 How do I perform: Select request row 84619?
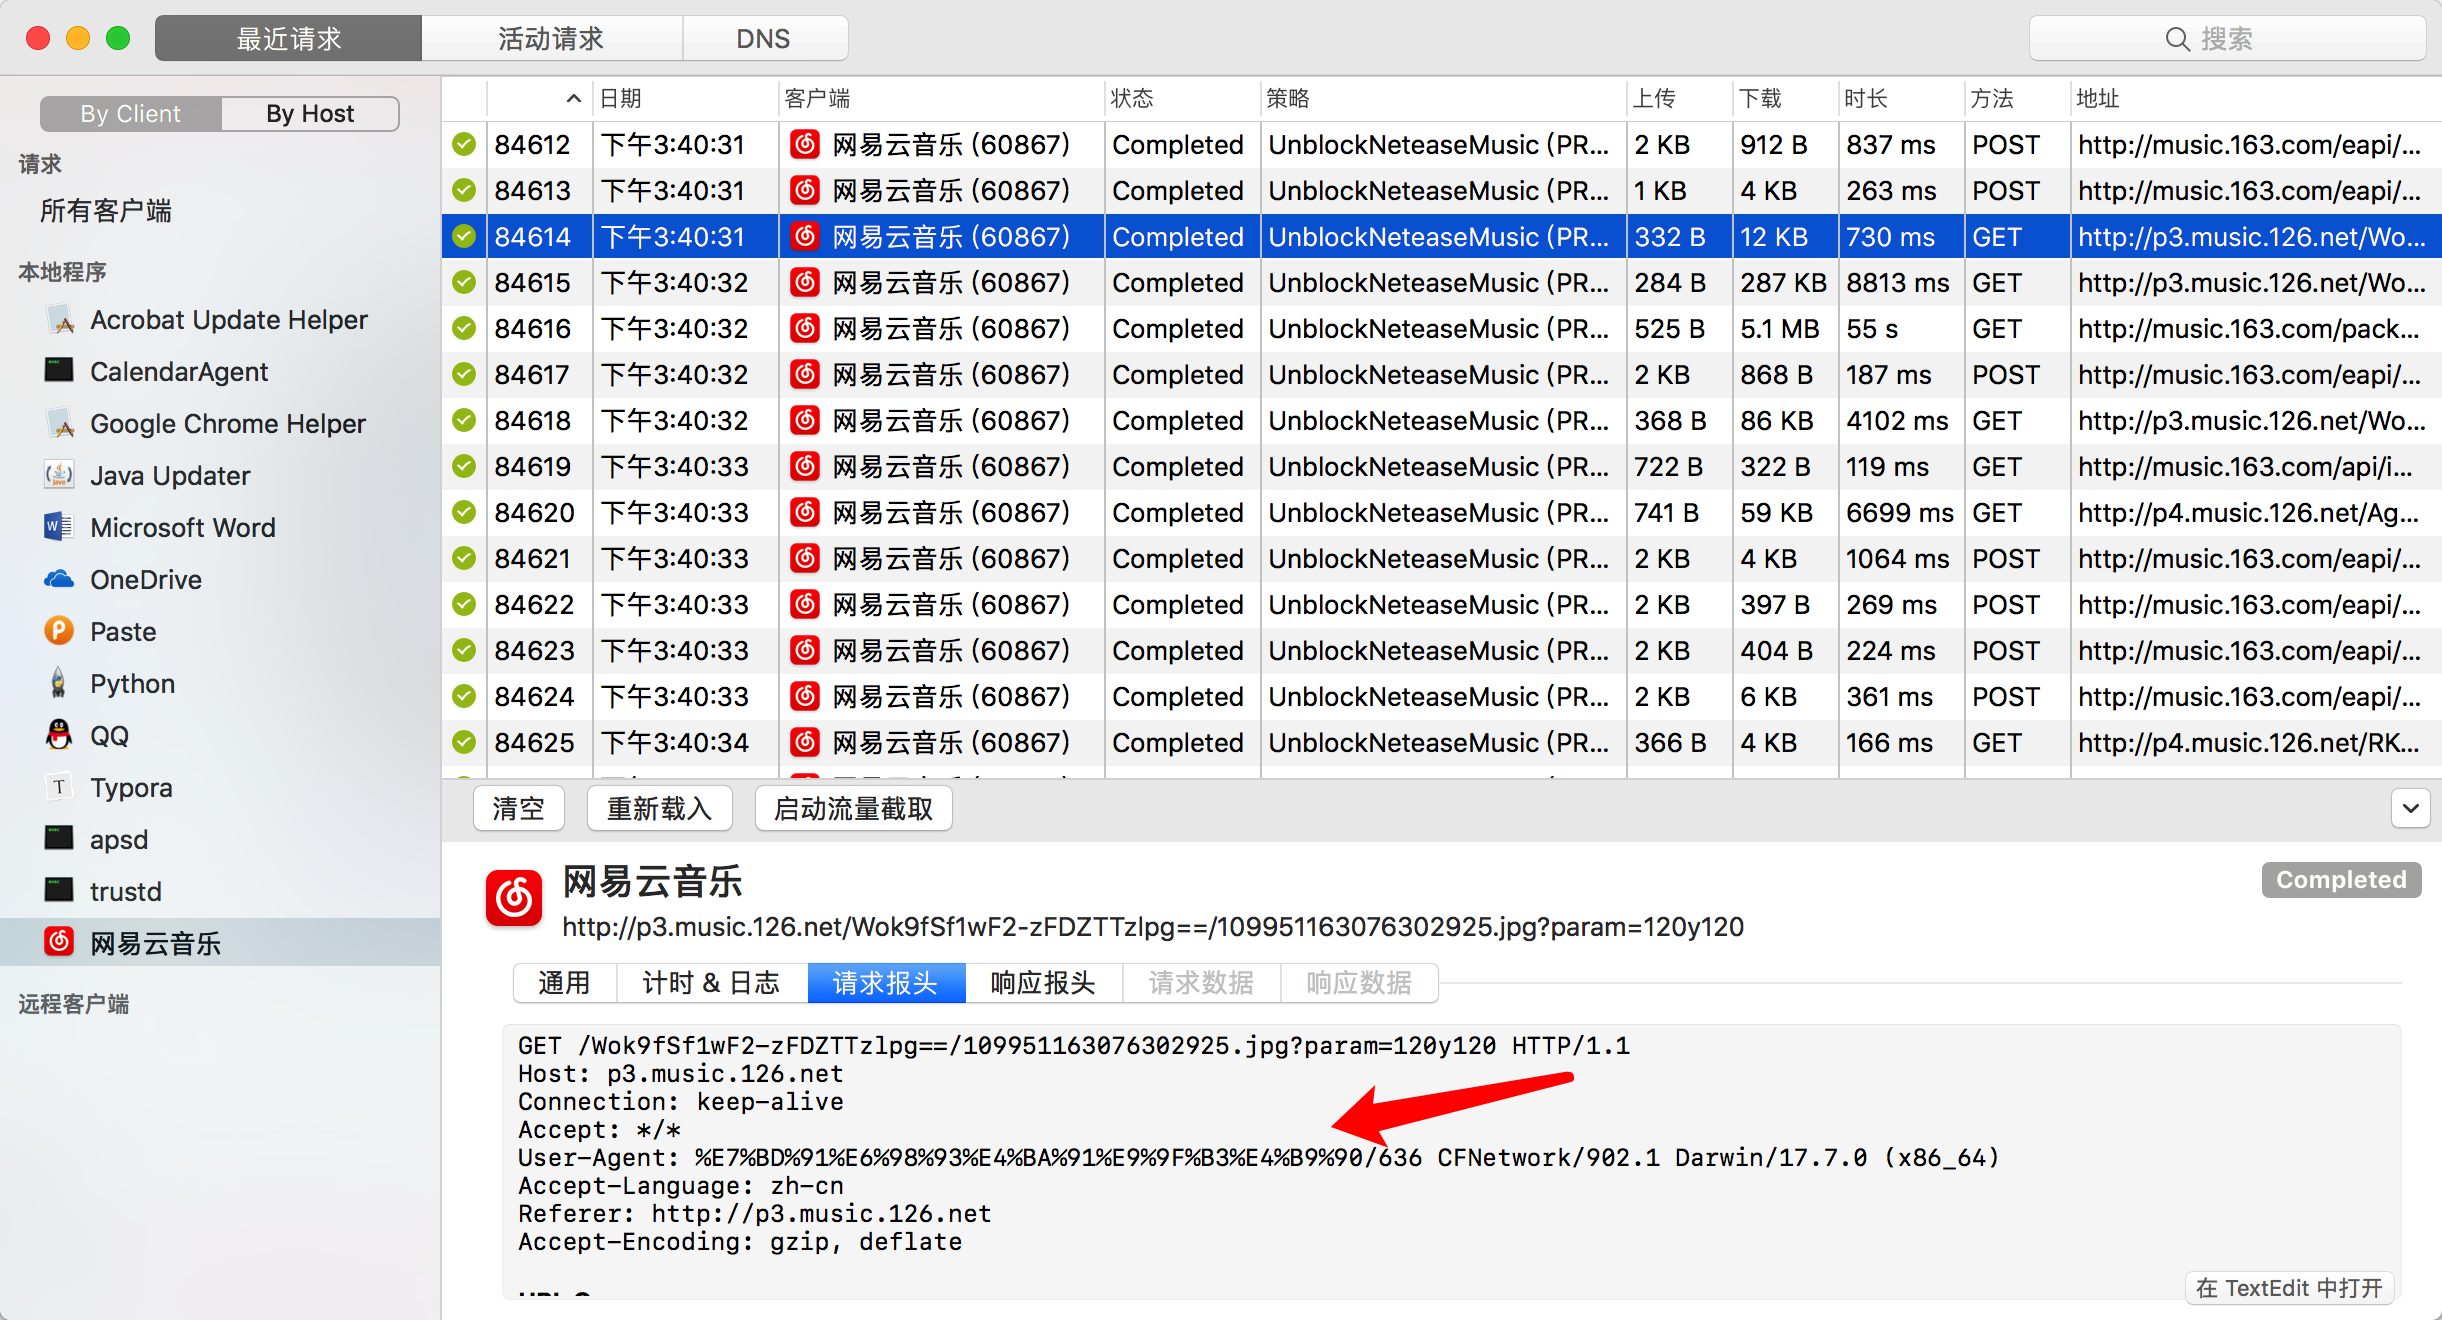pos(1441,466)
